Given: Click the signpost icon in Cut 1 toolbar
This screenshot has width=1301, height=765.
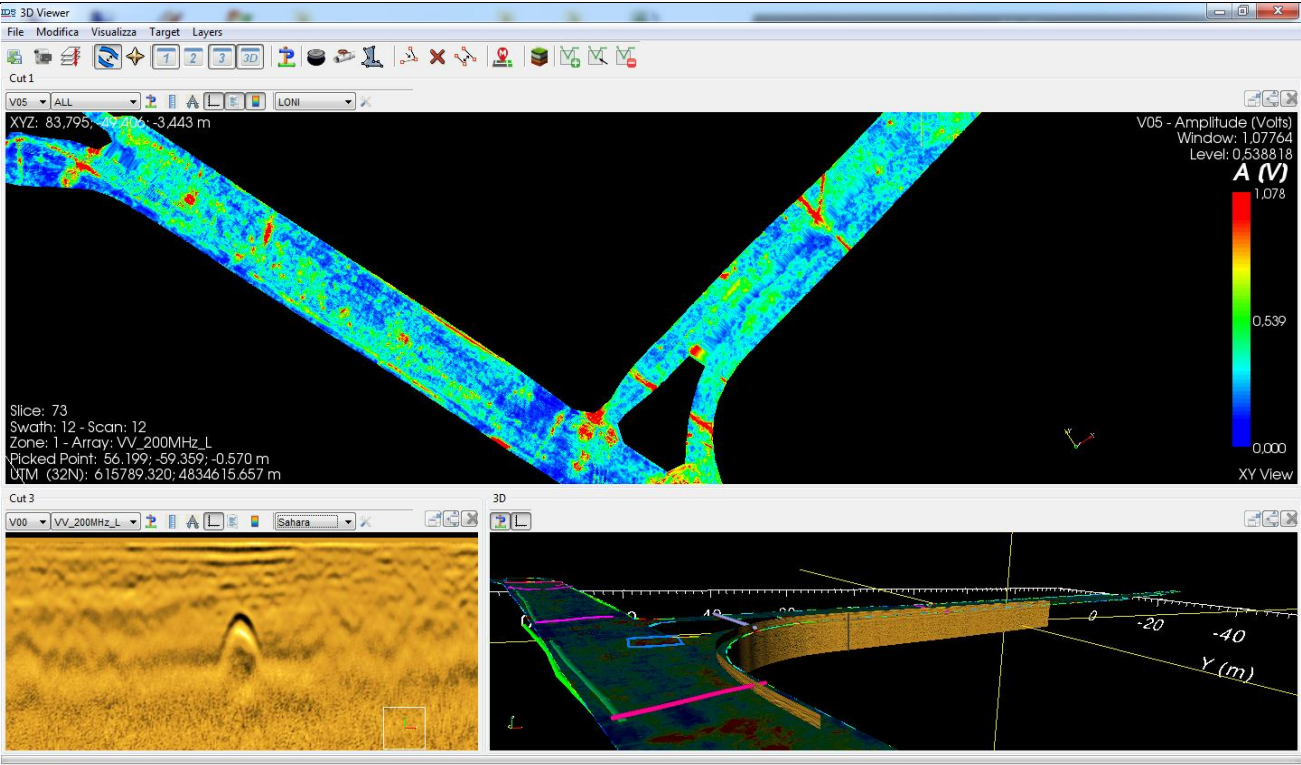Looking at the screenshot, I should pos(151,102).
